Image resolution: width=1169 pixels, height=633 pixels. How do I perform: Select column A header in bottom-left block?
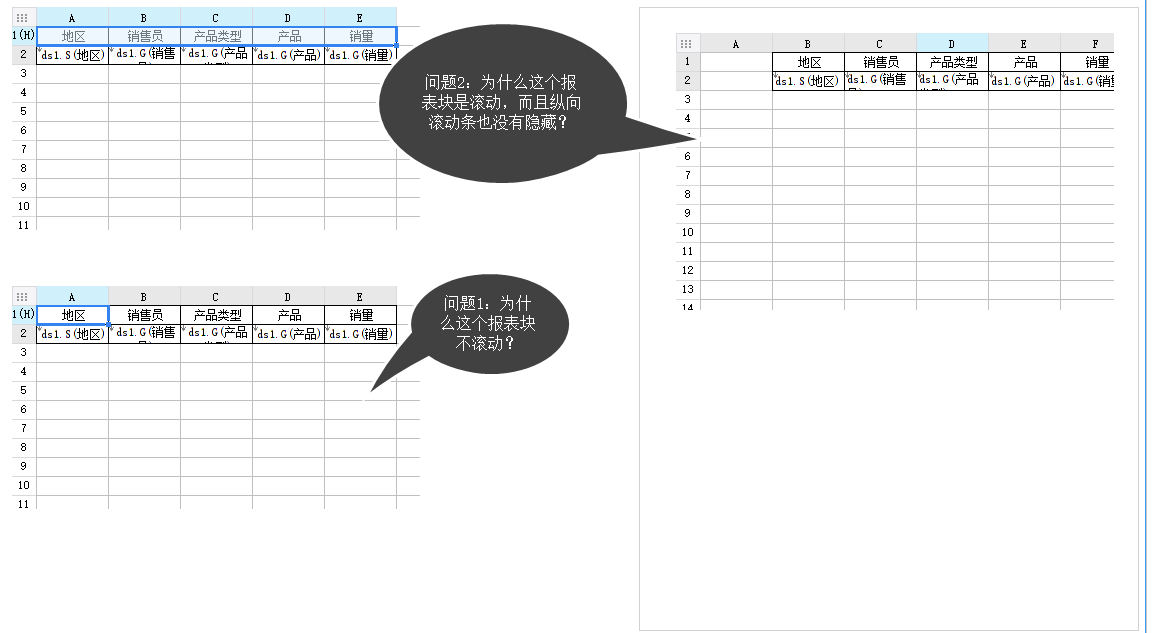[72, 297]
